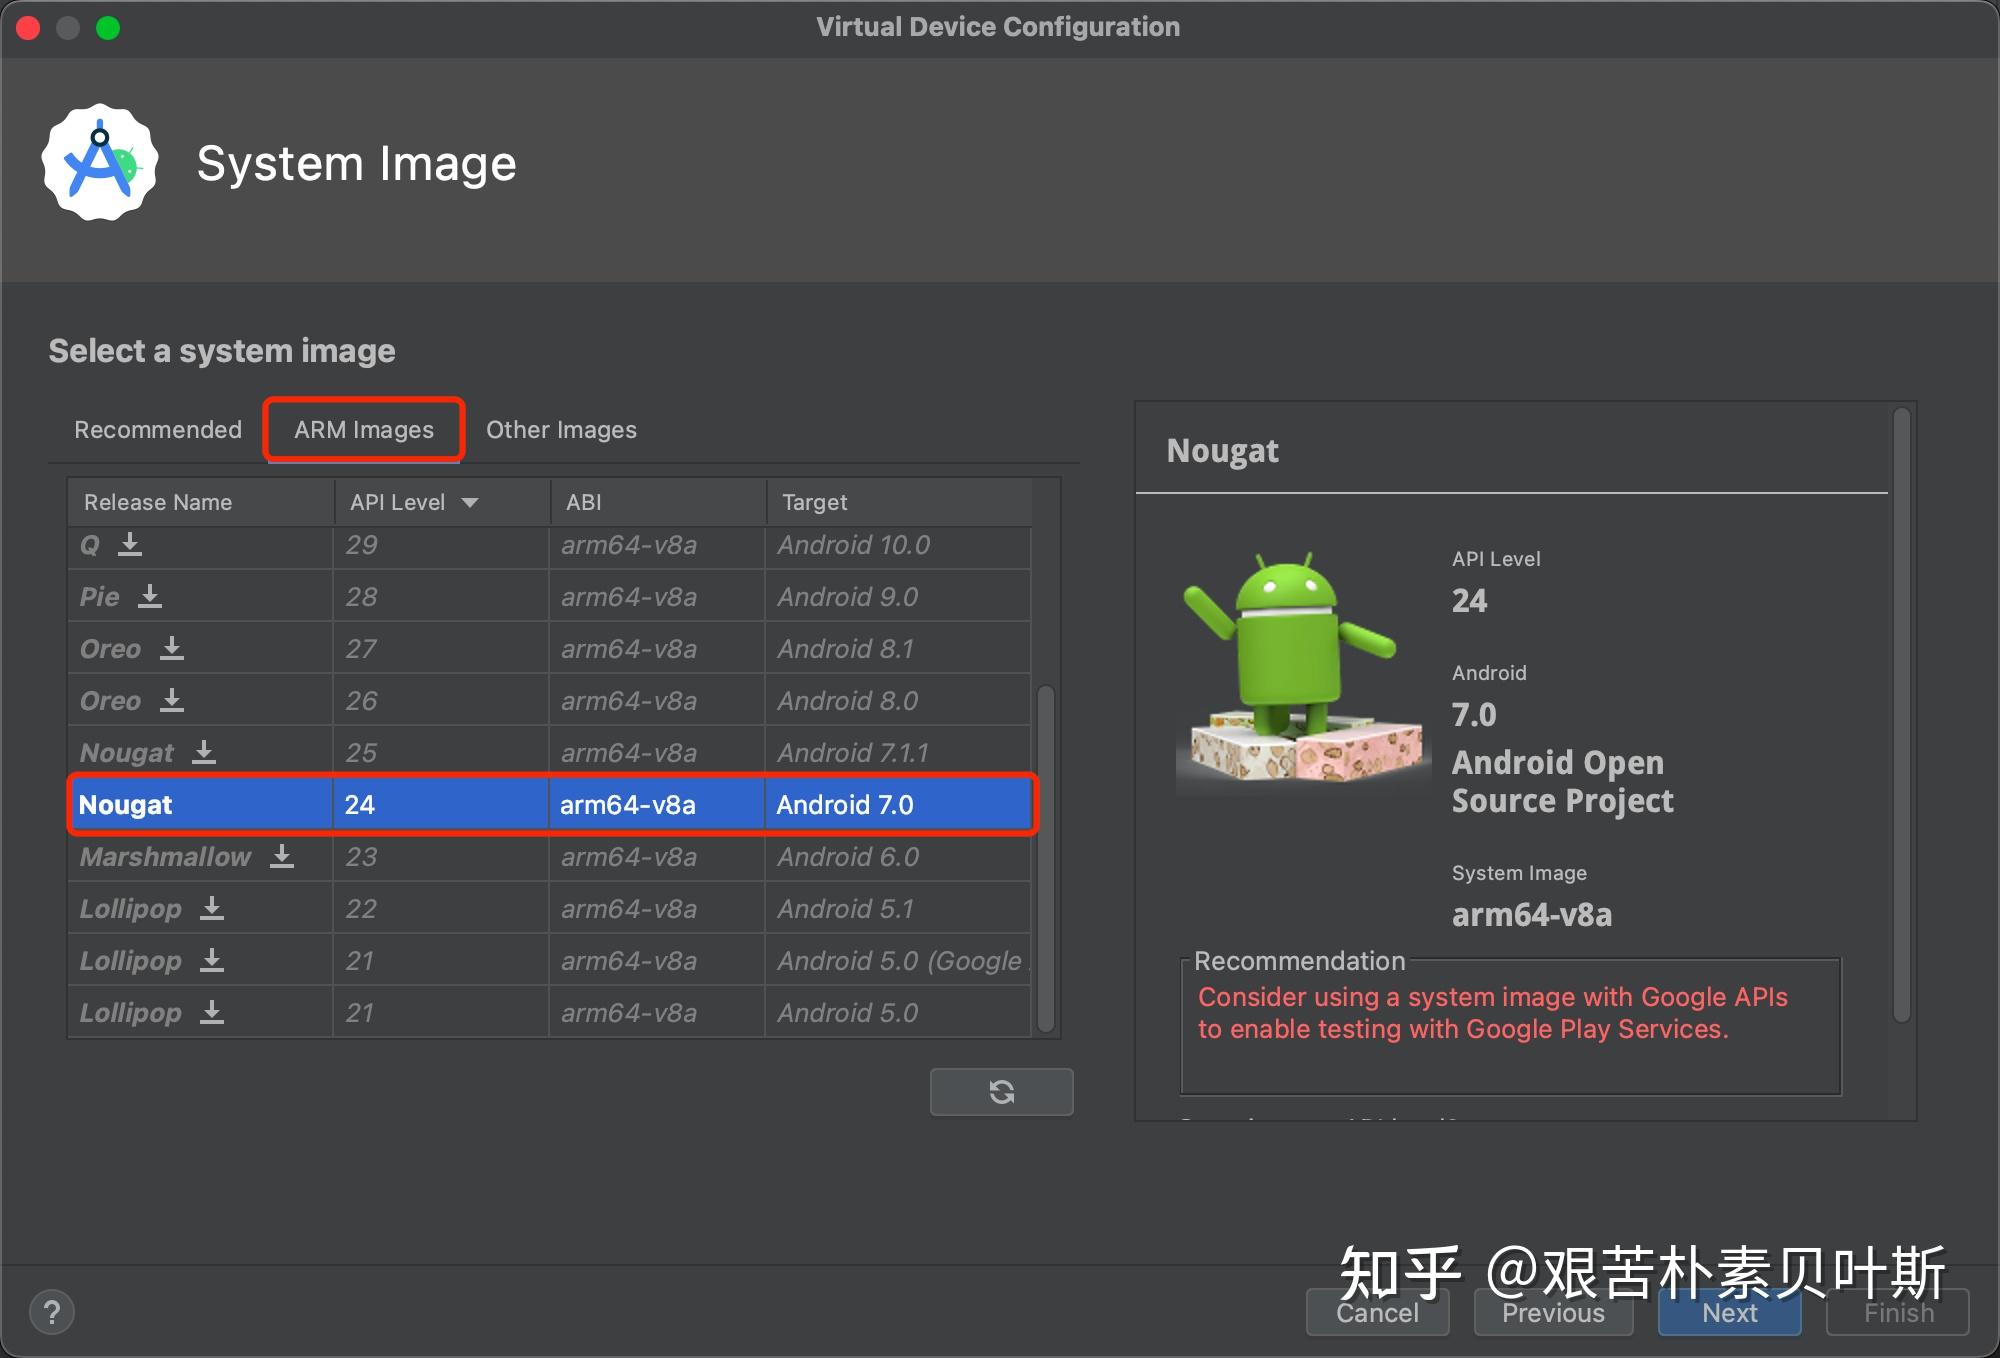Click the Pie release name
Viewport: 2000px width, 1358px height.
99,597
